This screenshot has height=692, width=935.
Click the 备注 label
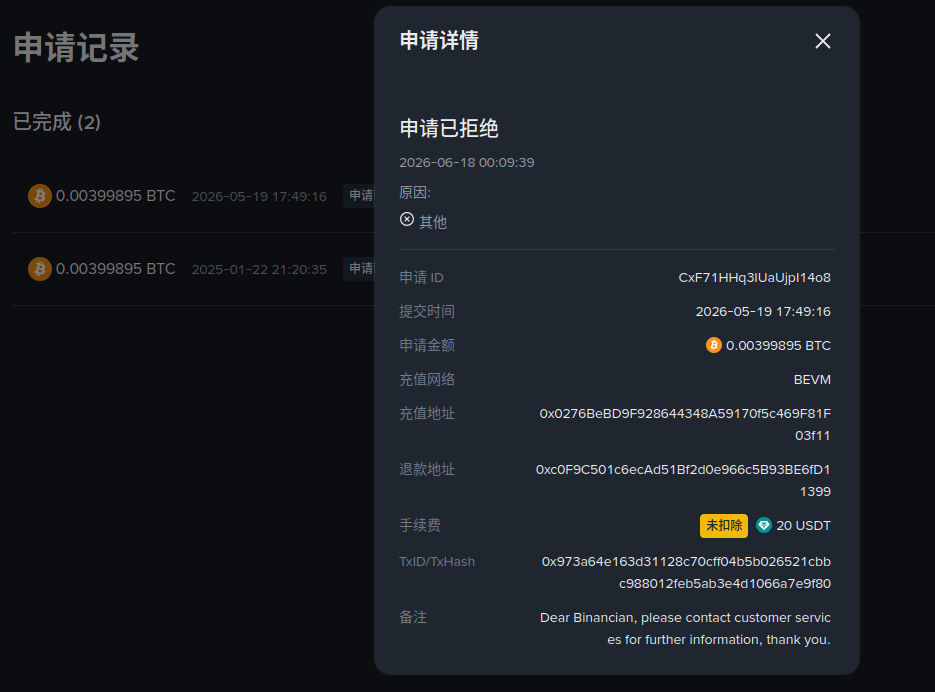[x=413, y=617]
